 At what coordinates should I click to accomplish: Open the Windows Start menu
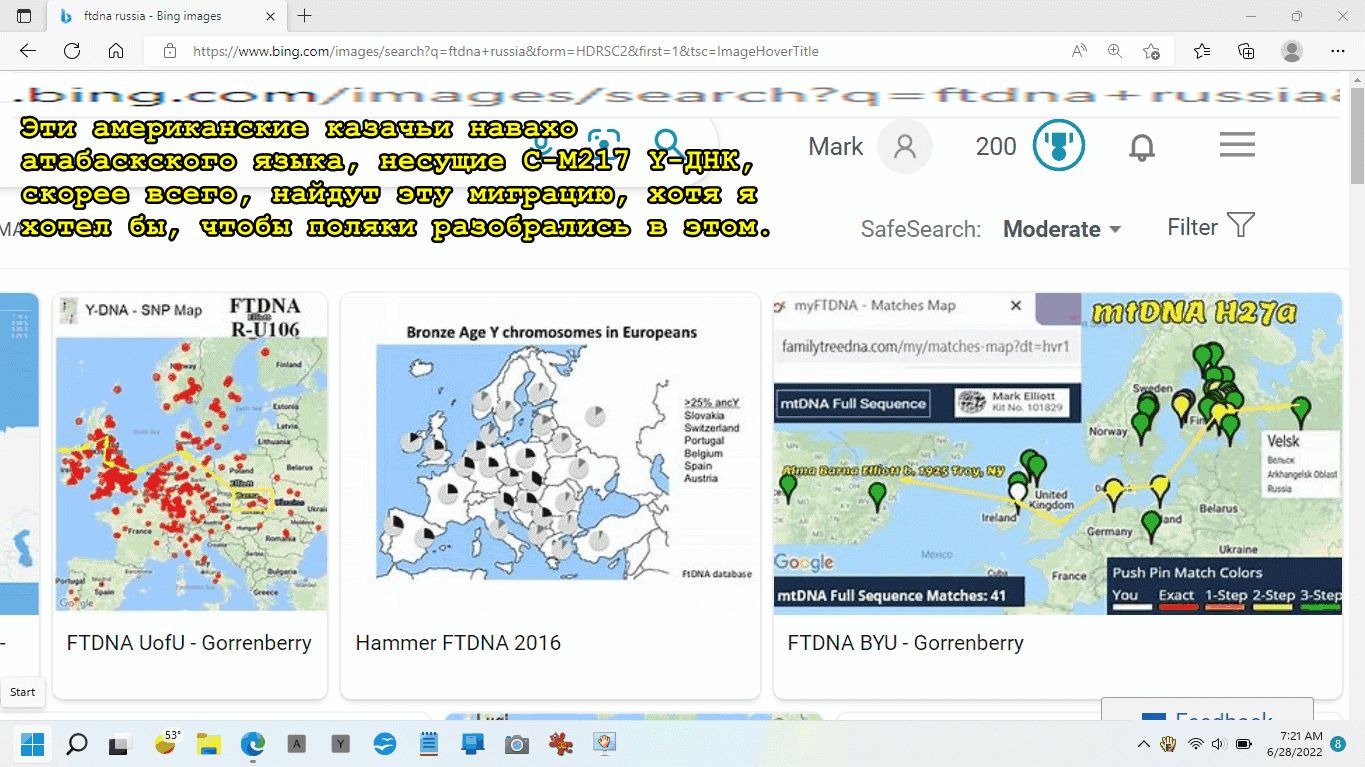pyautogui.click(x=32, y=744)
